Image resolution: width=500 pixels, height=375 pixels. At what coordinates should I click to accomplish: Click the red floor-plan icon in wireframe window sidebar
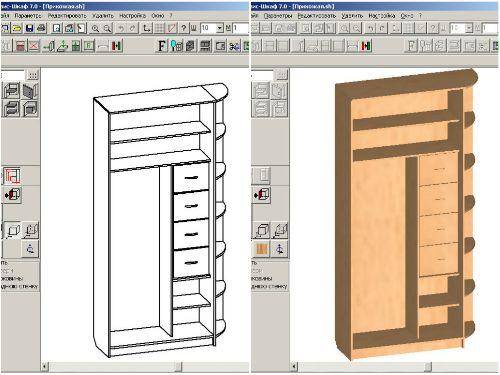pos(12,175)
